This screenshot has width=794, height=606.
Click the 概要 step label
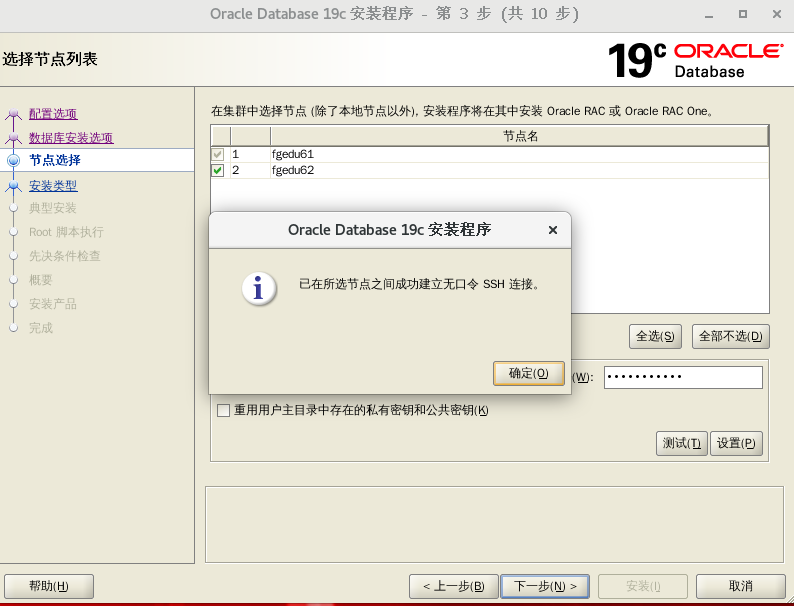(x=41, y=280)
